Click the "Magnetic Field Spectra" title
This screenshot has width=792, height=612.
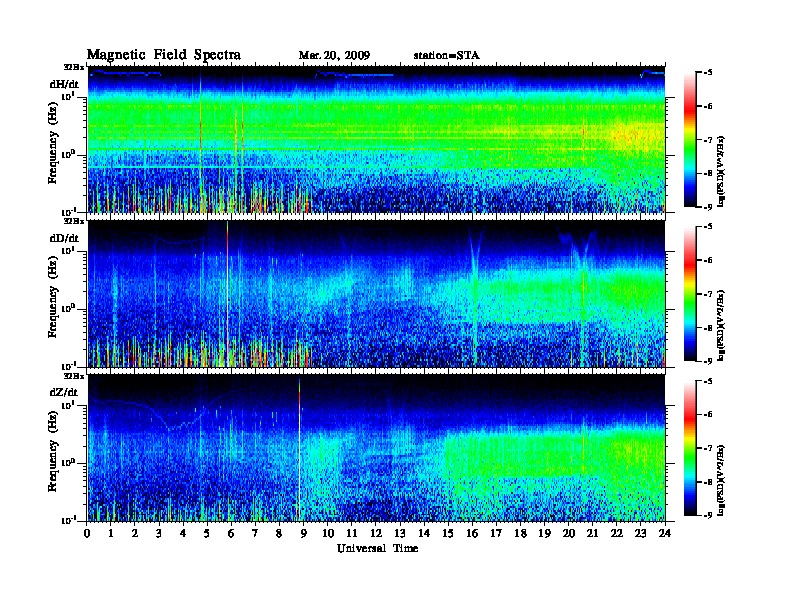(x=163, y=55)
